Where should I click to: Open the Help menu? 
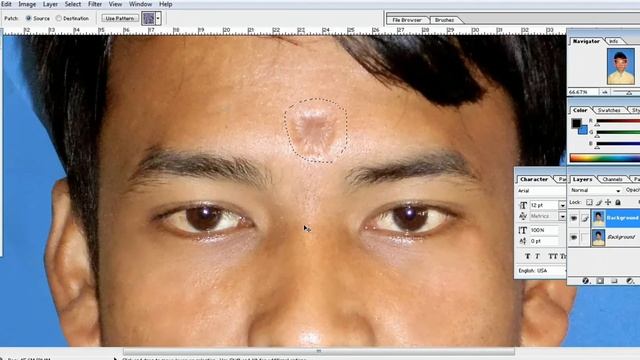click(165, 4)
